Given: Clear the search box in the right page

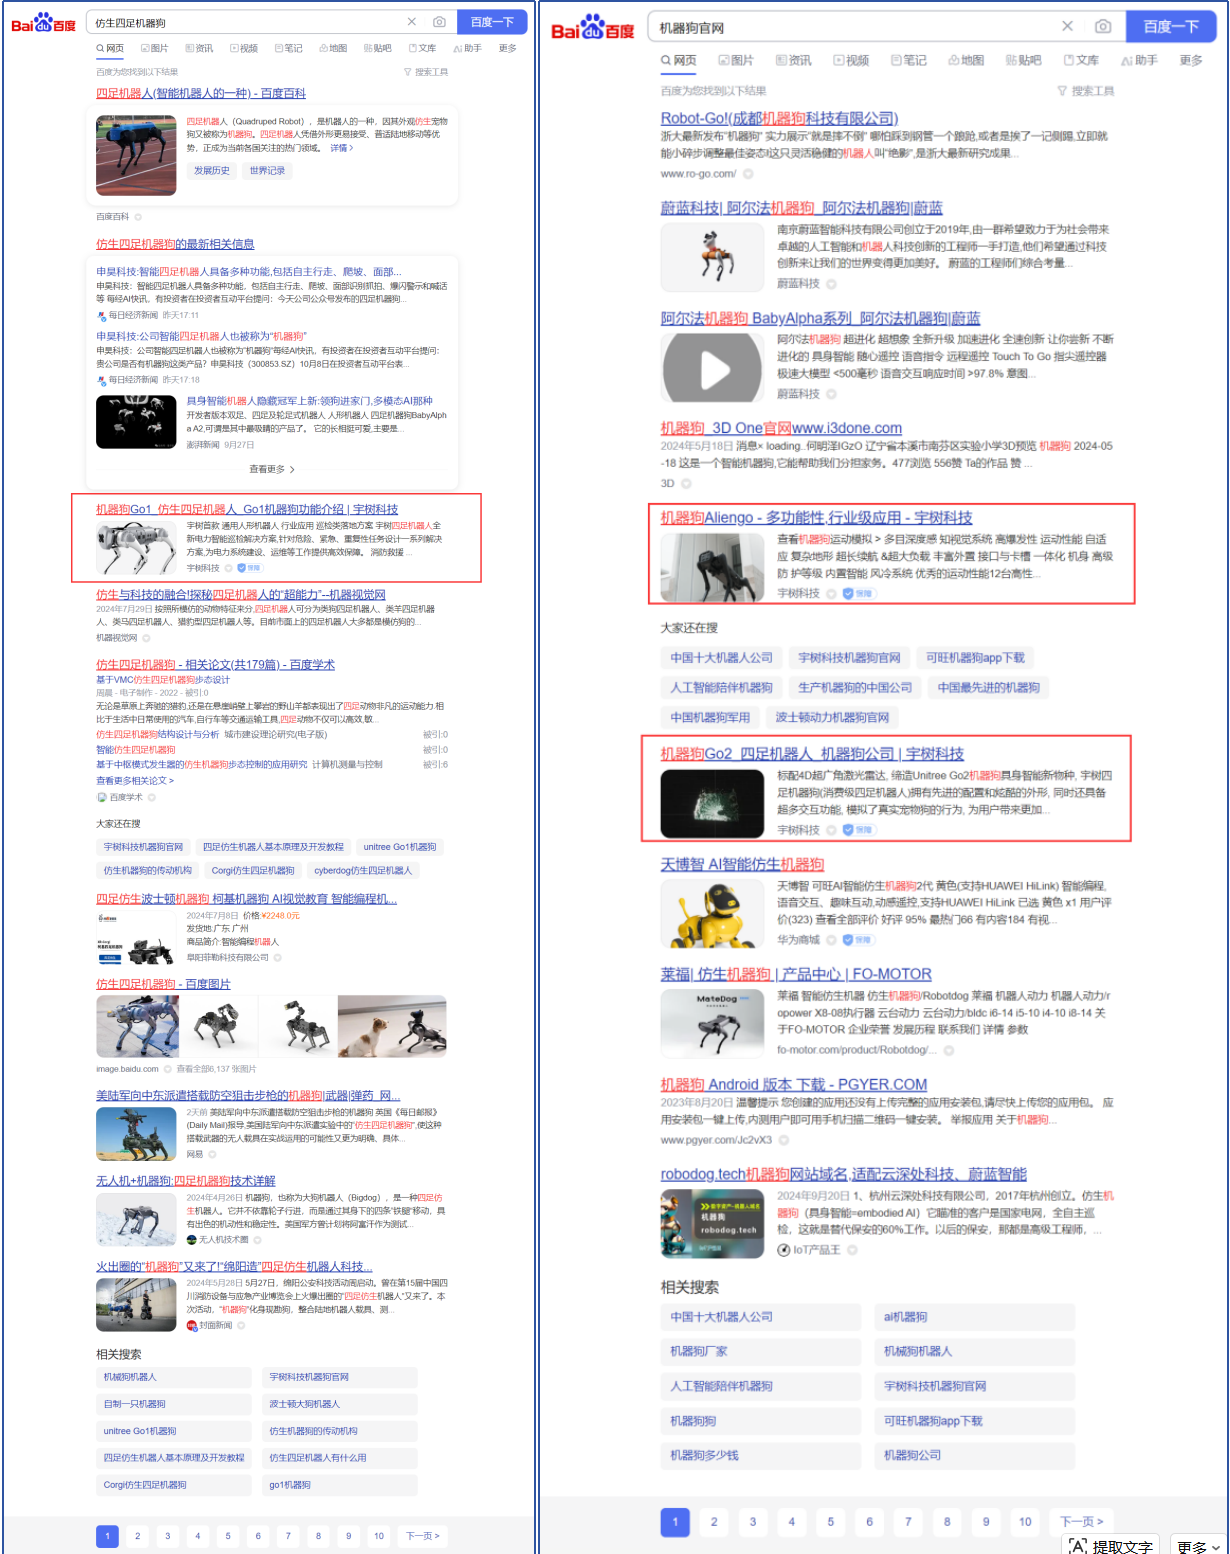Looking at the screenshot, I should [x=1067, y=26].
